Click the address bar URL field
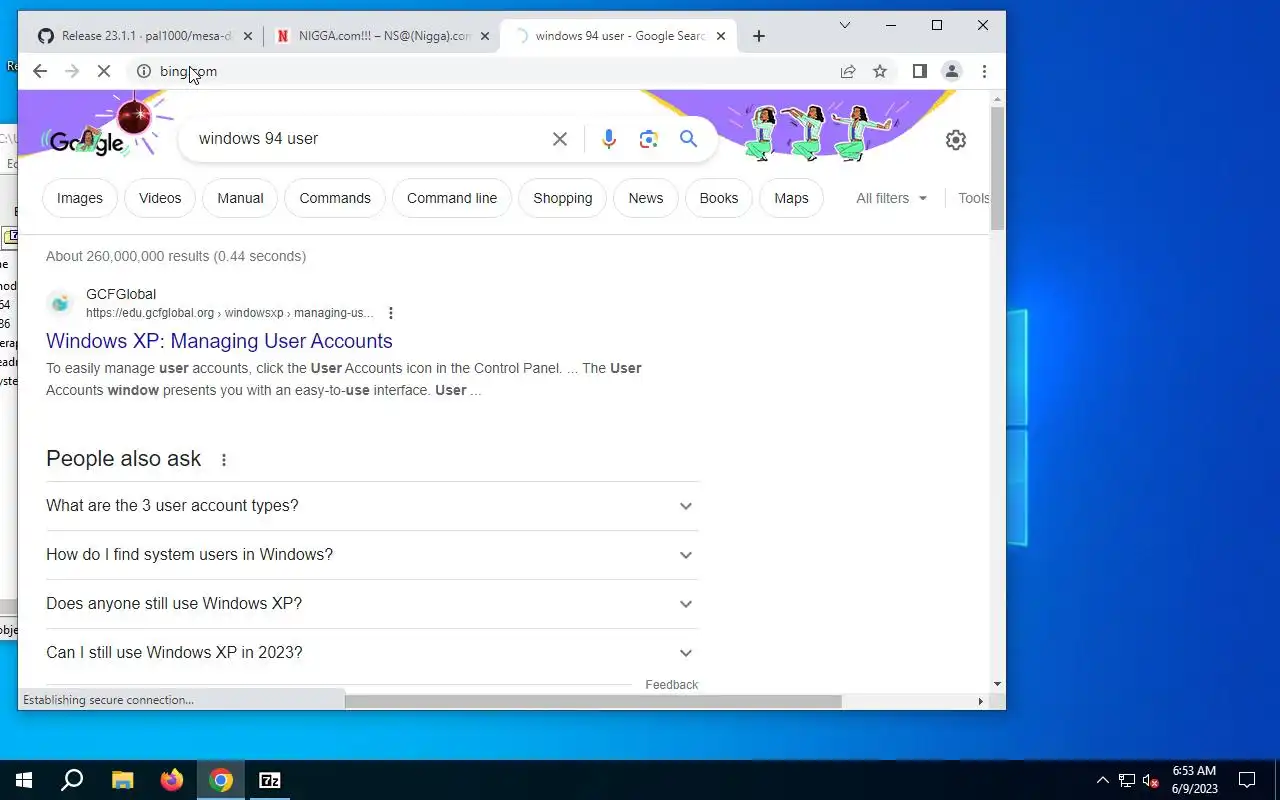The height and width of the screenshot is (800, 1280). point(495,71)
